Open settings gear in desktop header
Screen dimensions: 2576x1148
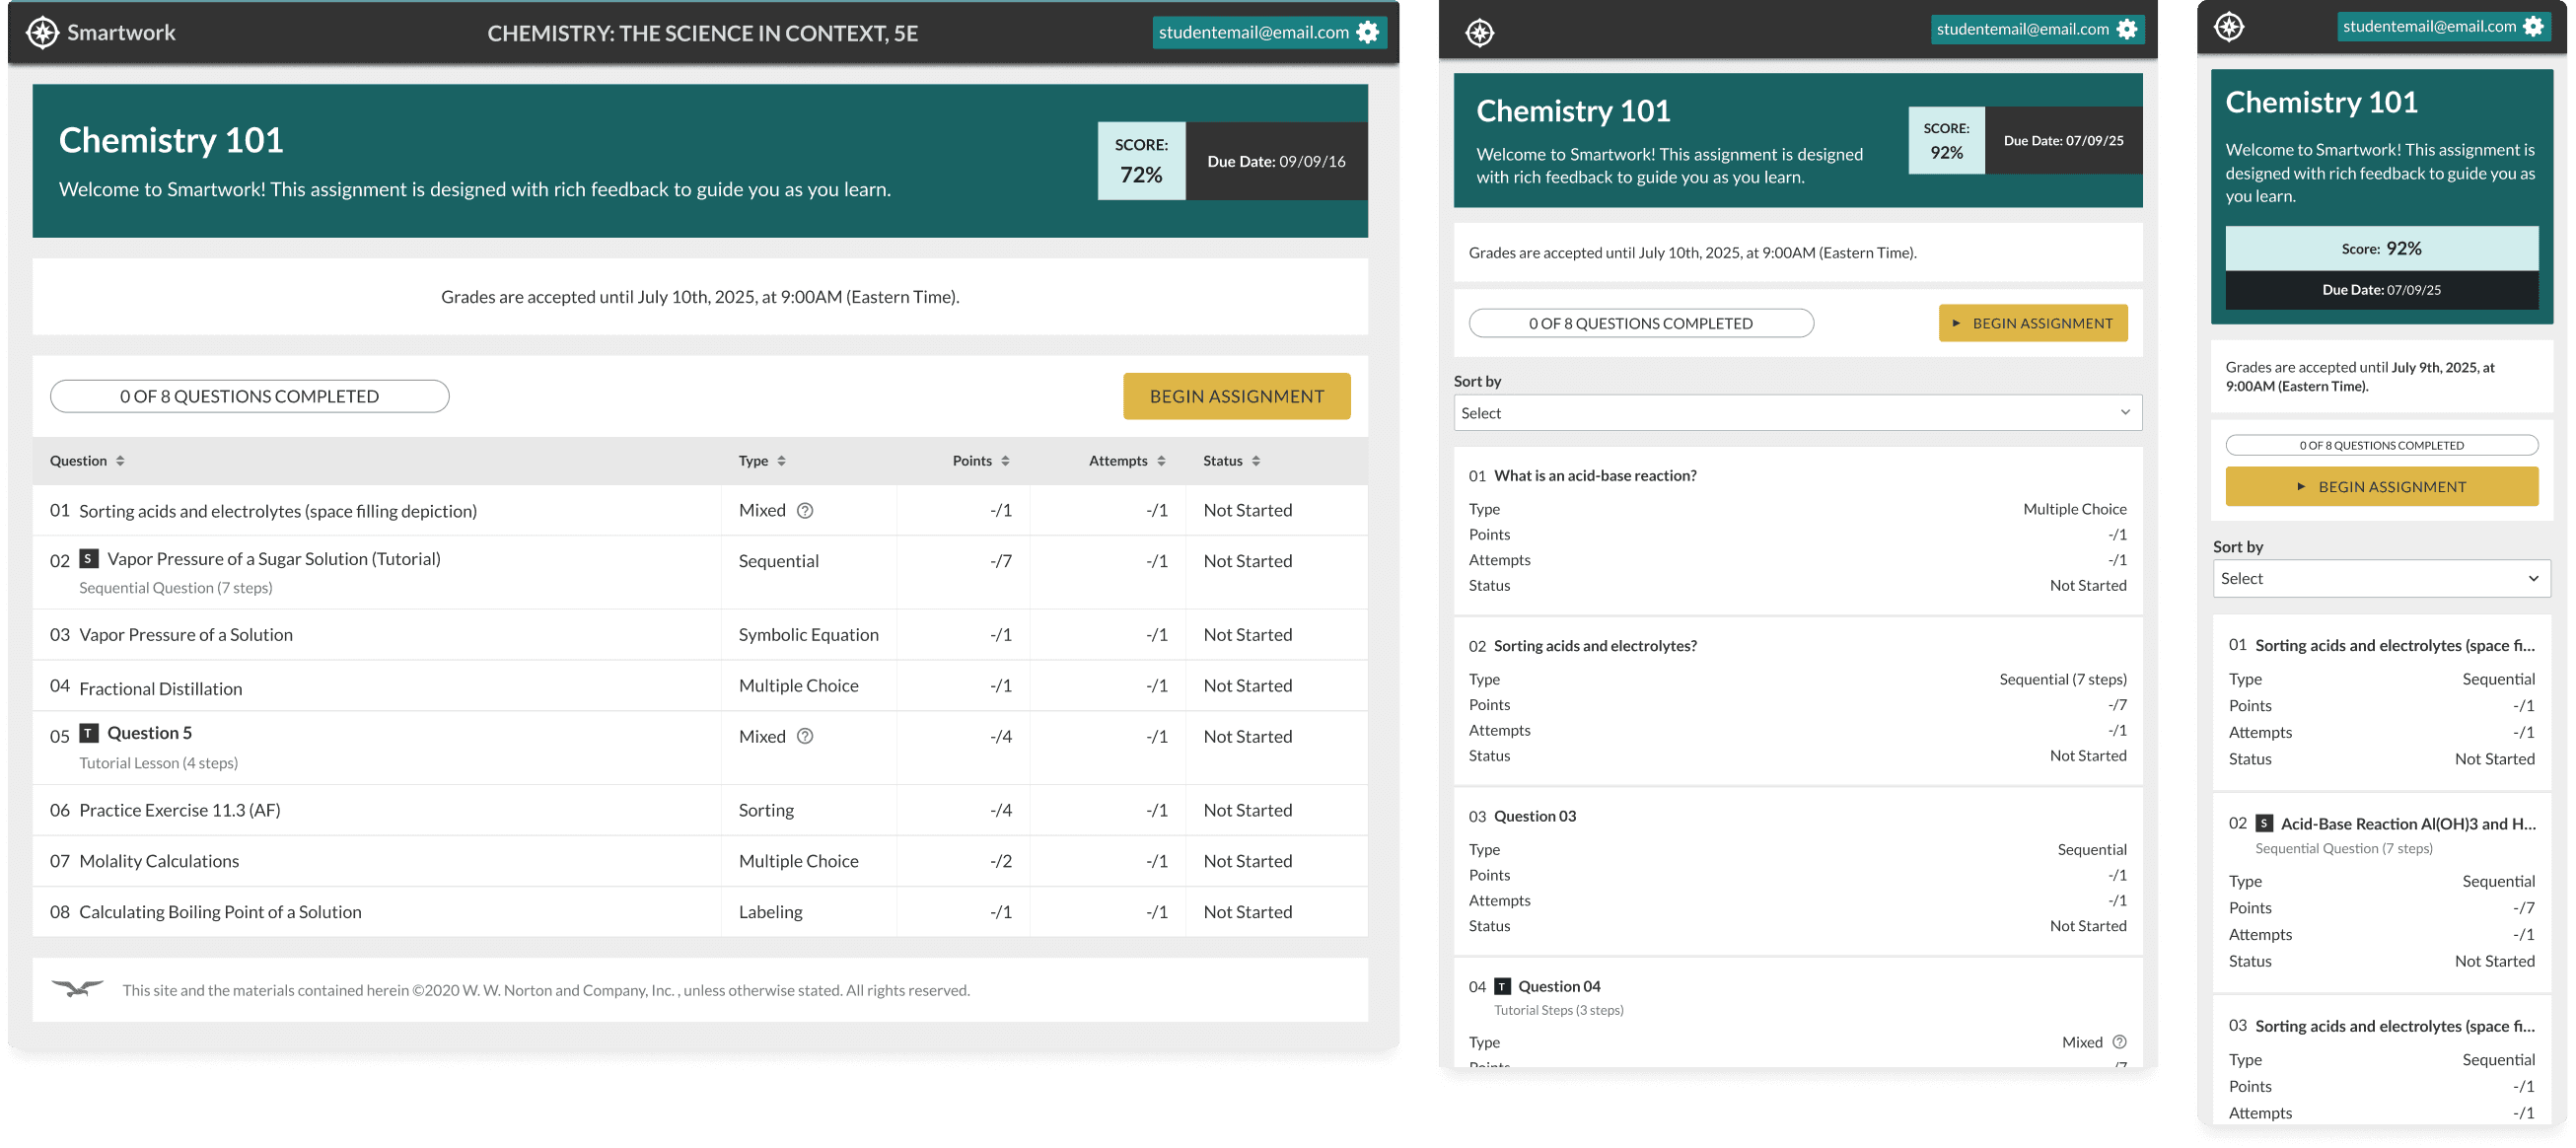1368,32
